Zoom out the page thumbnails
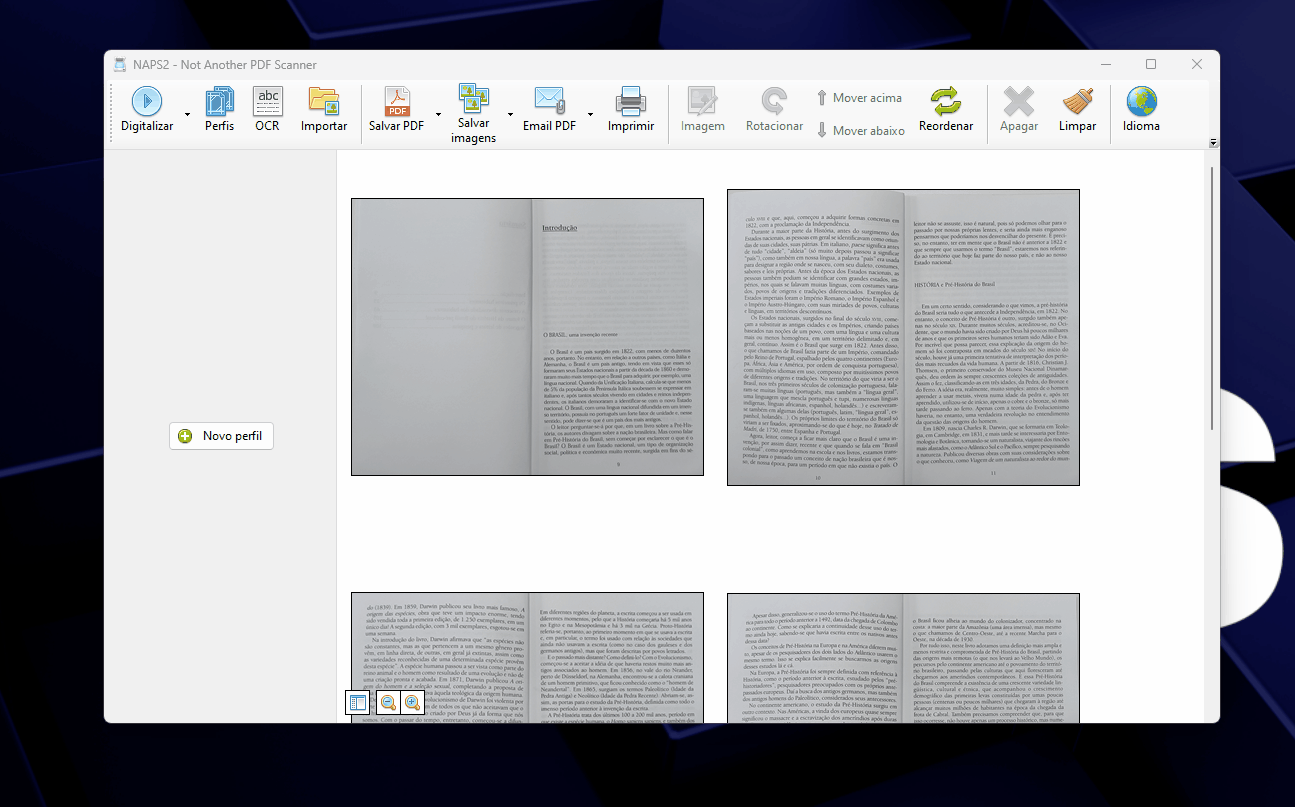 tap(388, 703)
